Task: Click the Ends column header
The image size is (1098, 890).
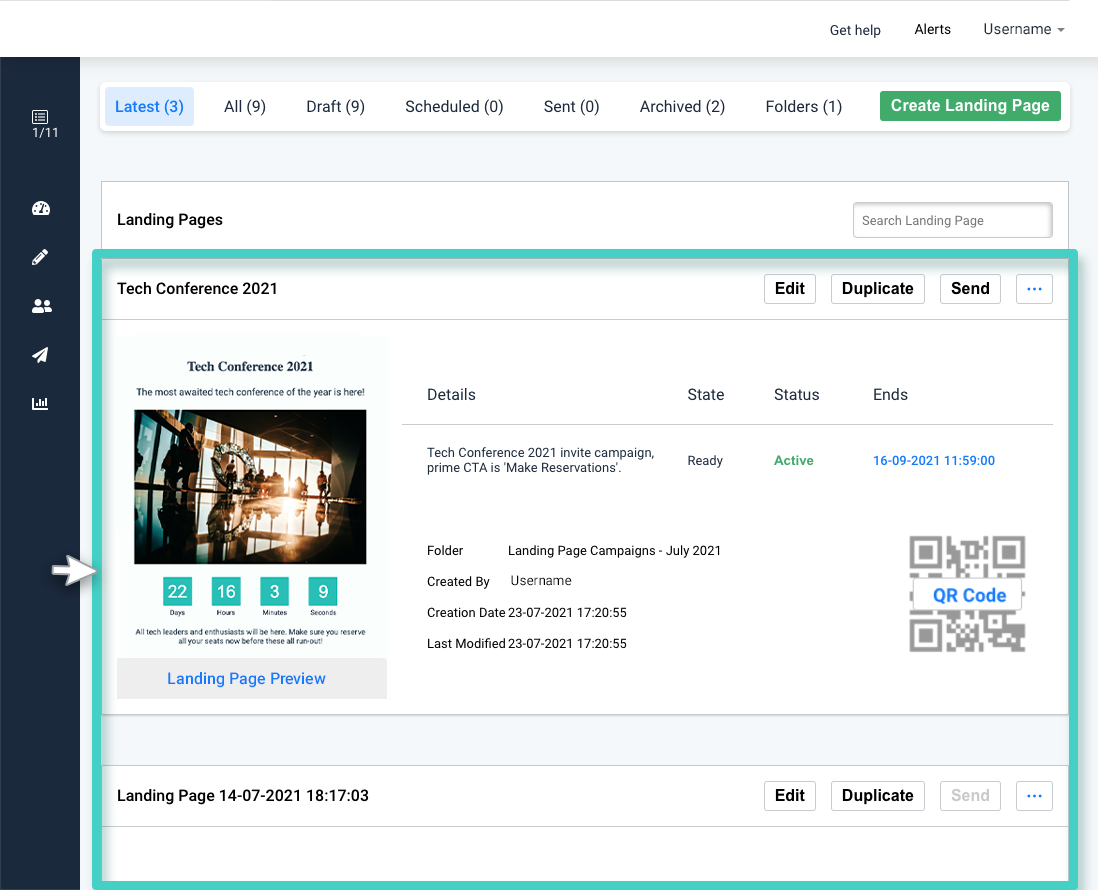Action: point(890,395)
